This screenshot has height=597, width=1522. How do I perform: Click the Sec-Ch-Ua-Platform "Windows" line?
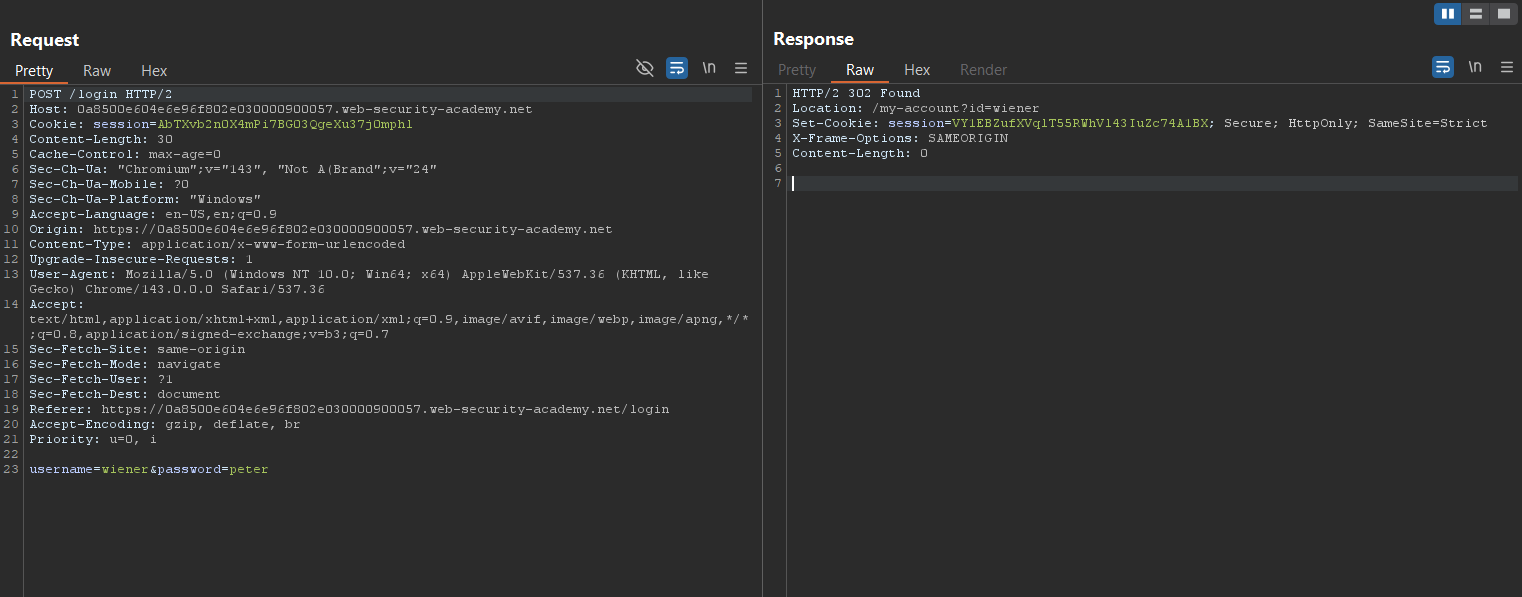[x=145, y=199]
